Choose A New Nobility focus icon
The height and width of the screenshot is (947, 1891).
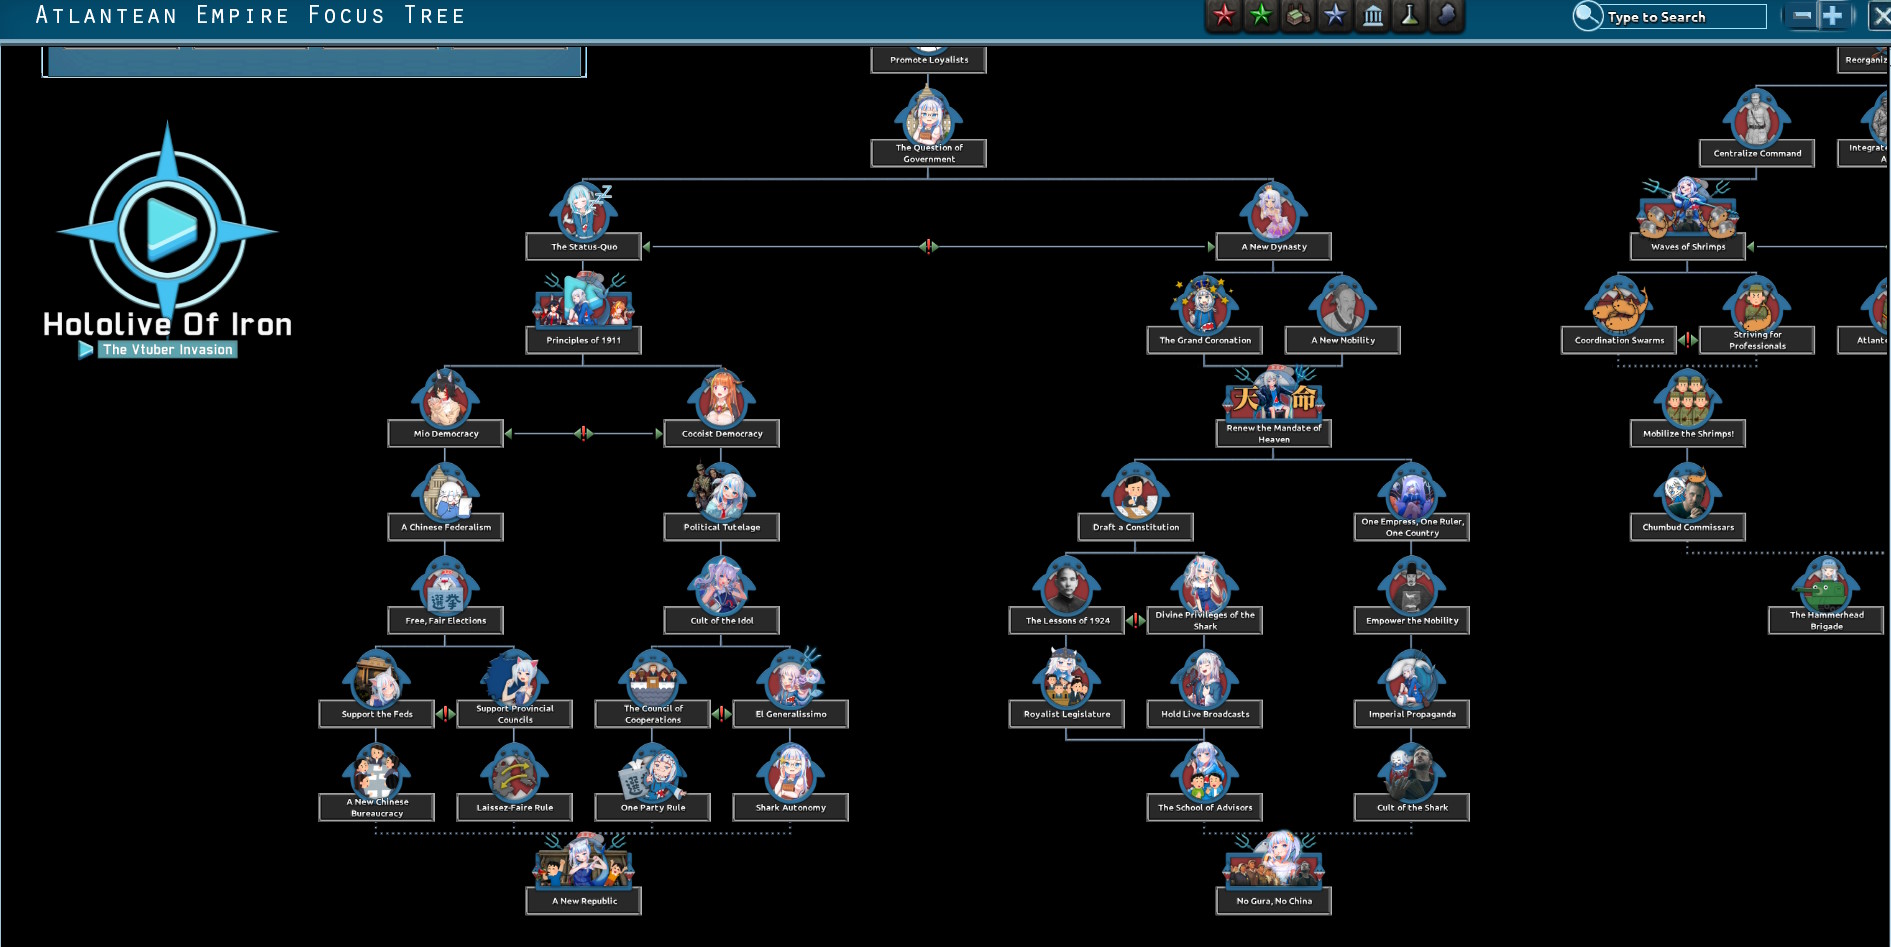tap(1342, 304)
